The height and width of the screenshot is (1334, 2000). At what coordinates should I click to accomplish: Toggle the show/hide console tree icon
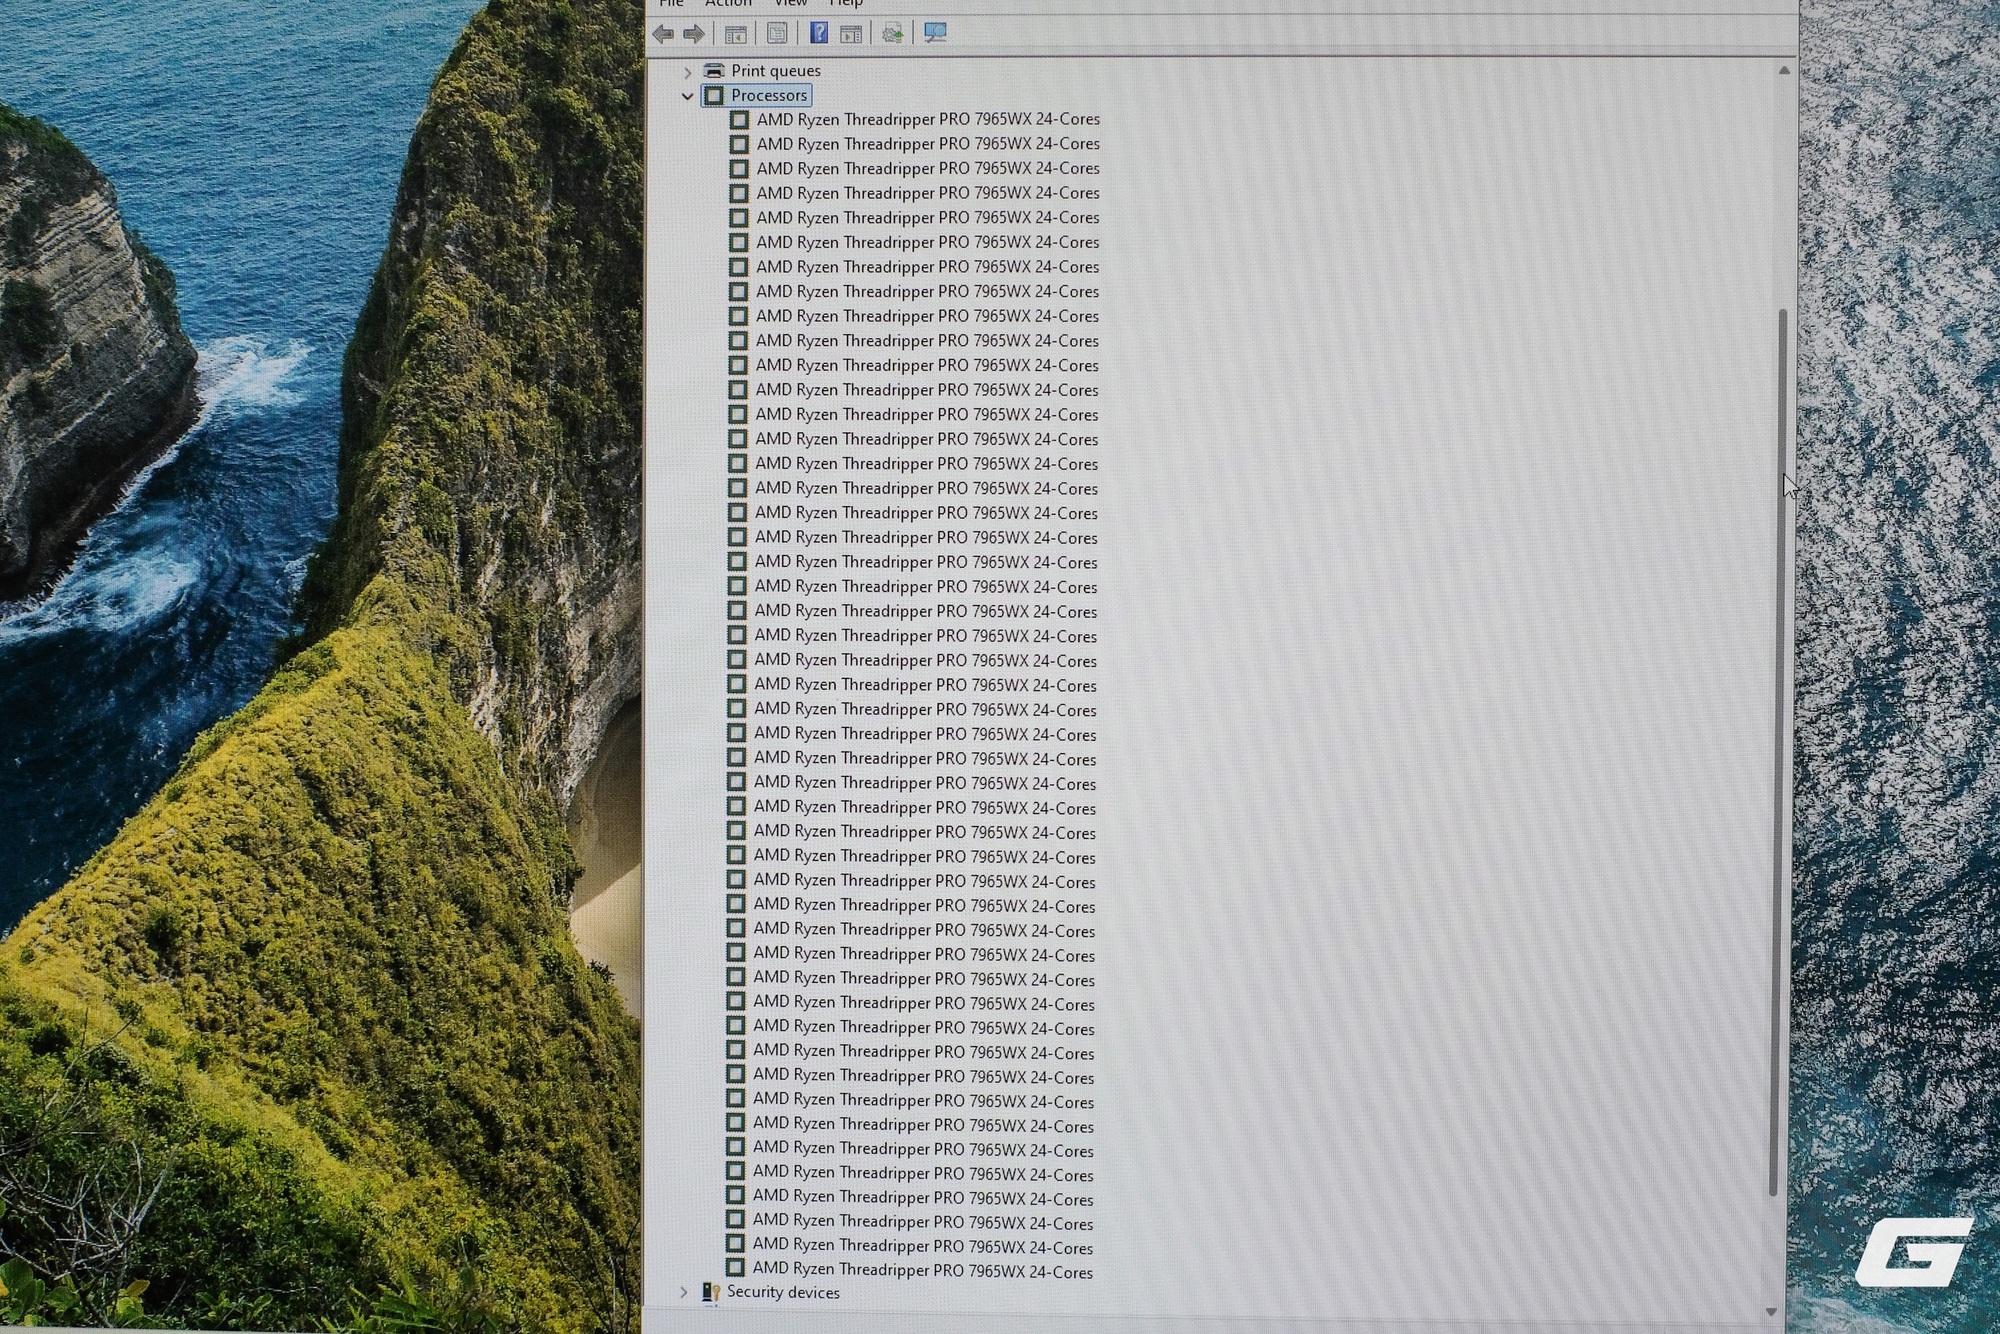(735, 34)
